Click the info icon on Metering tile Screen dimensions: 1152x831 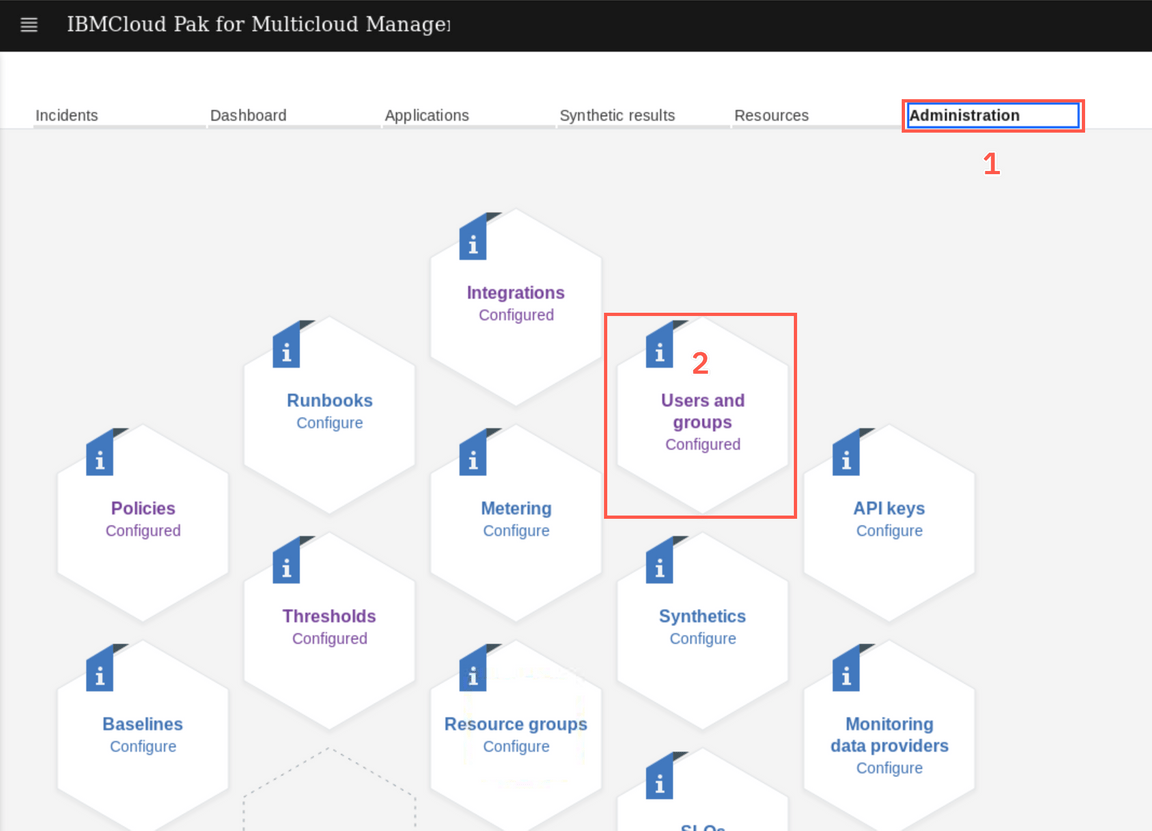[473, 457]
